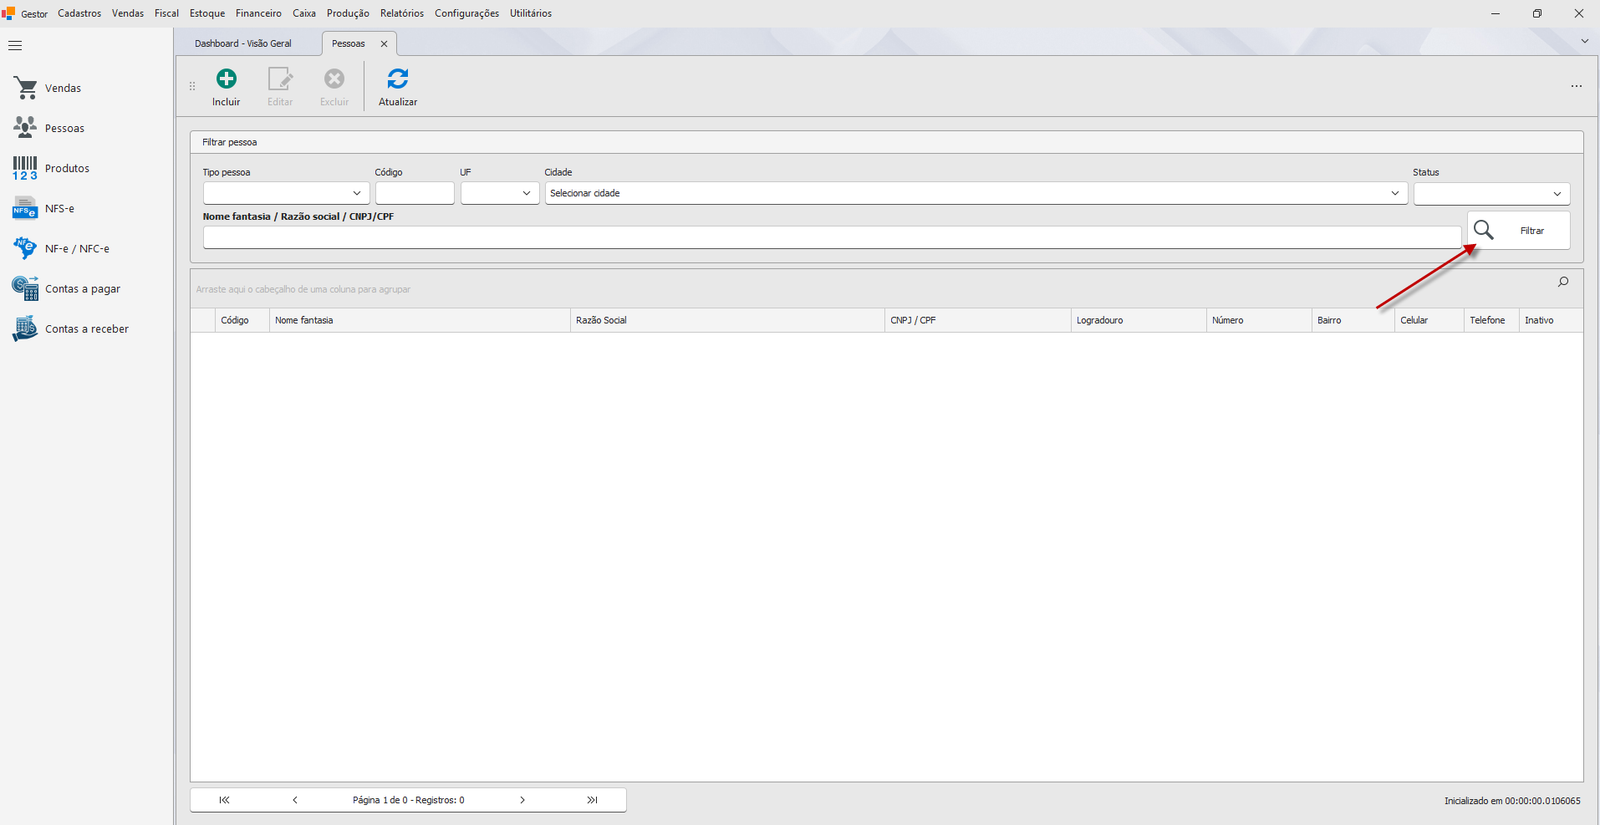Close the Pessoas tab
This screenshot has width=1600, height=825.
click(384, 44)
